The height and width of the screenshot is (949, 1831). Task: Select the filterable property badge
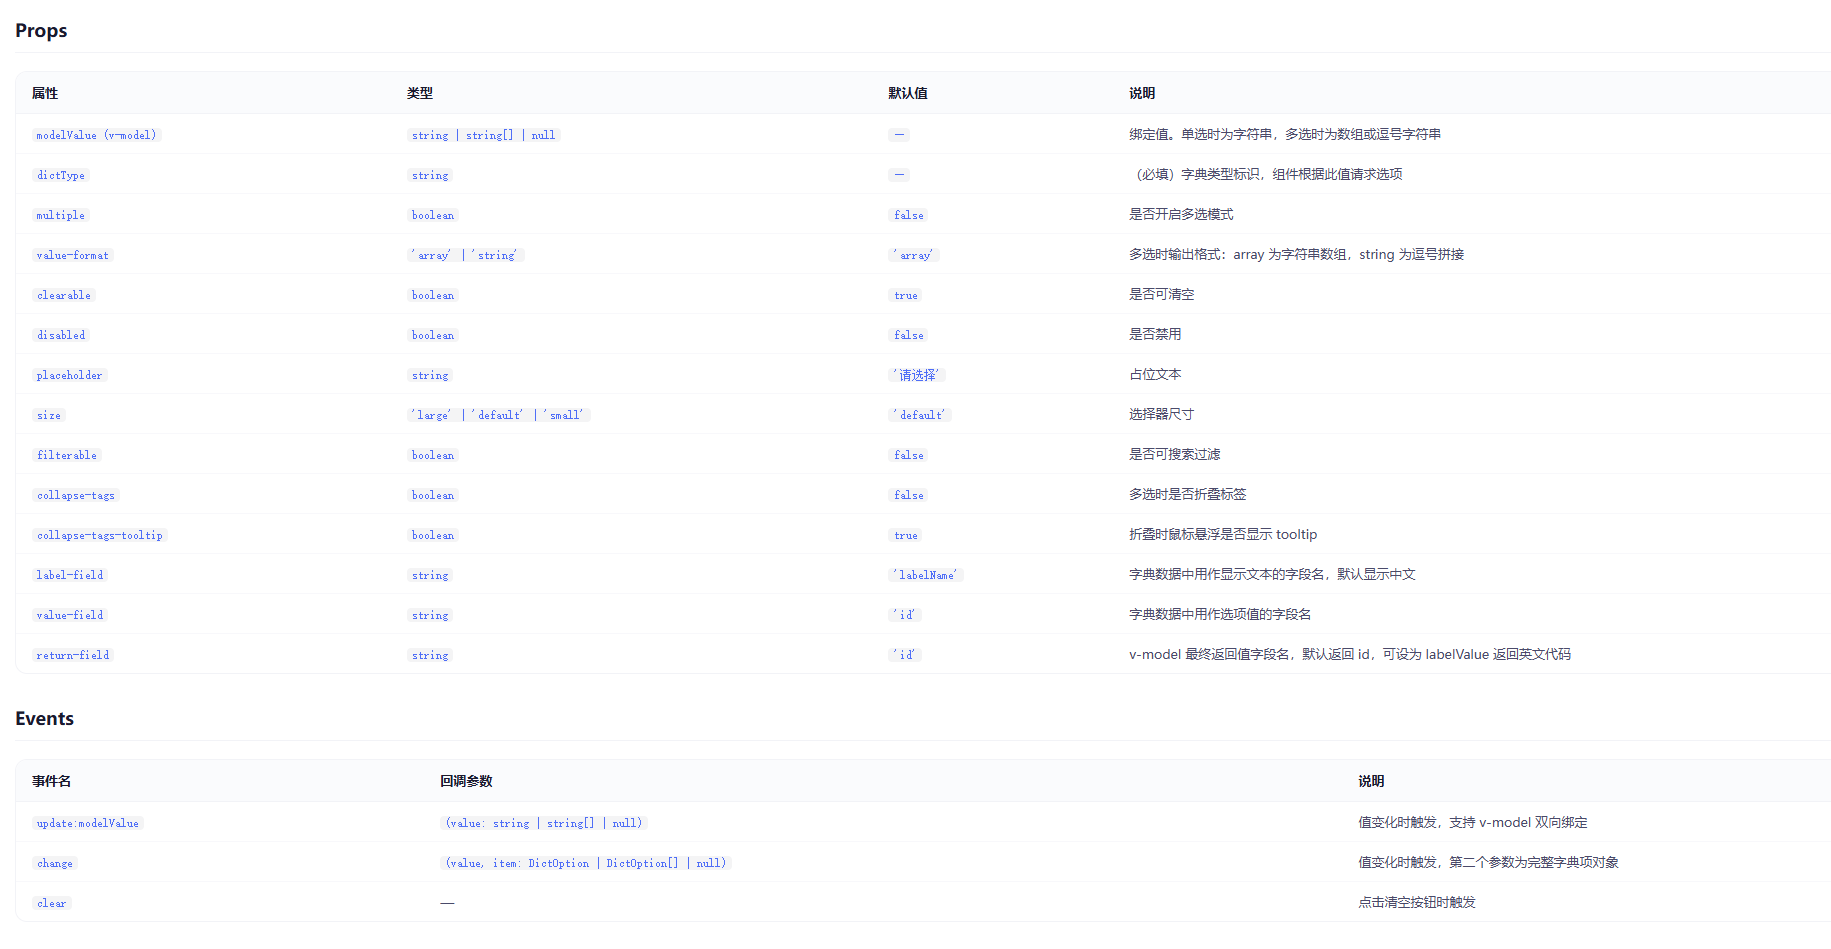point(66,455)
